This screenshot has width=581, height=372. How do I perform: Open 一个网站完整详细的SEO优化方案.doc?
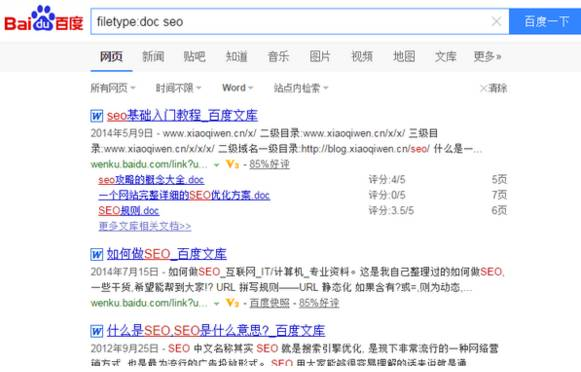tap(184, 195)
